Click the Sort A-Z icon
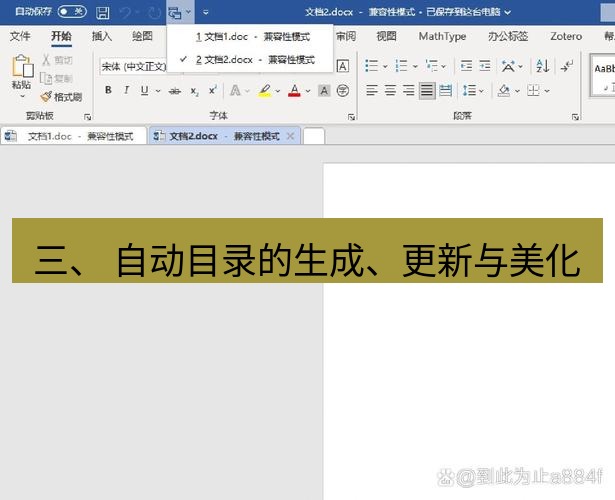 (542, 66)
